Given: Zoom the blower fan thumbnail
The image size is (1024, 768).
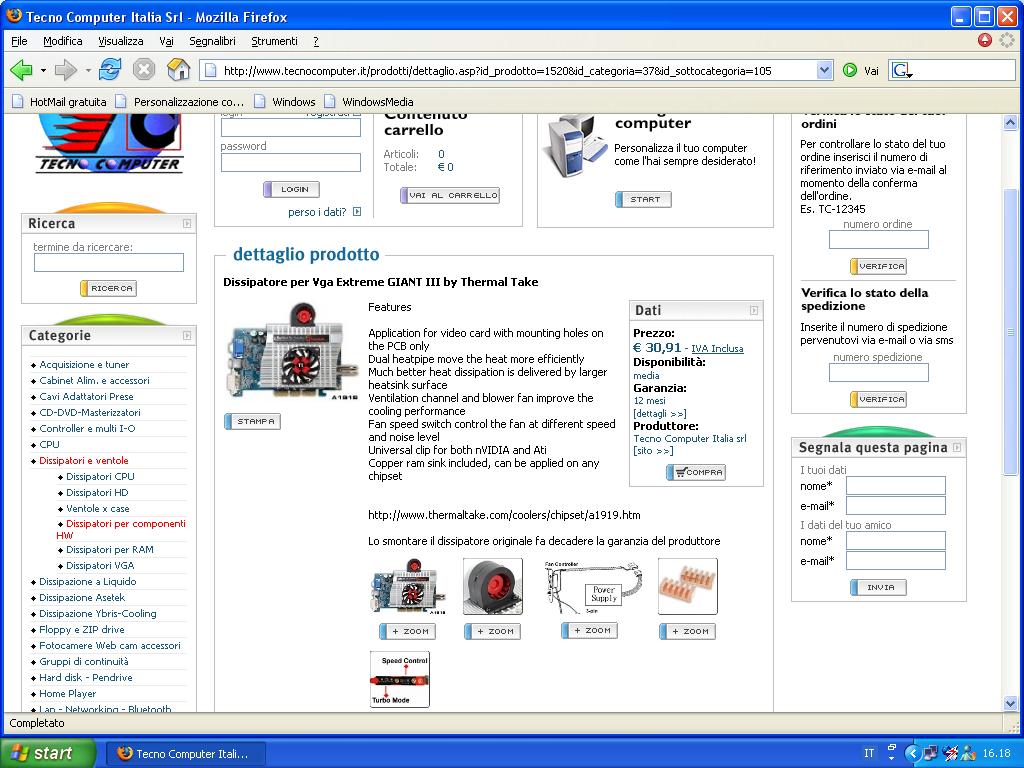Looking at the screenshot, I should click(x=492, y=632).
